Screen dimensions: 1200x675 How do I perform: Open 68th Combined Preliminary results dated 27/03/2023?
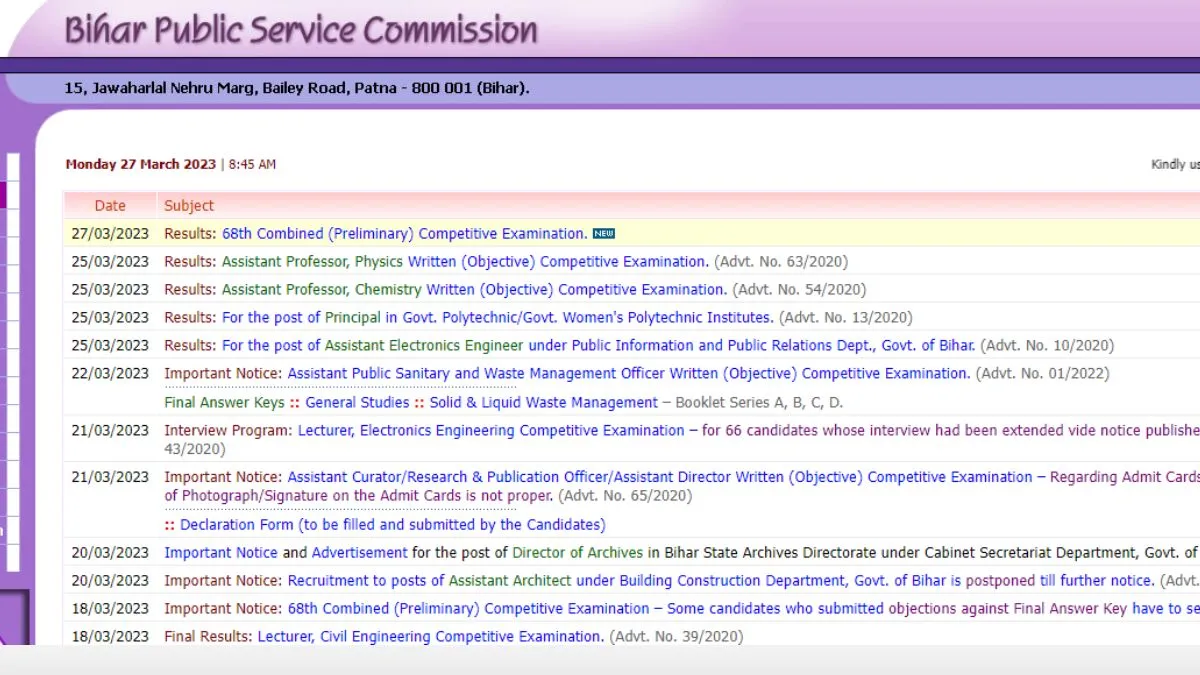click(404, 234)
